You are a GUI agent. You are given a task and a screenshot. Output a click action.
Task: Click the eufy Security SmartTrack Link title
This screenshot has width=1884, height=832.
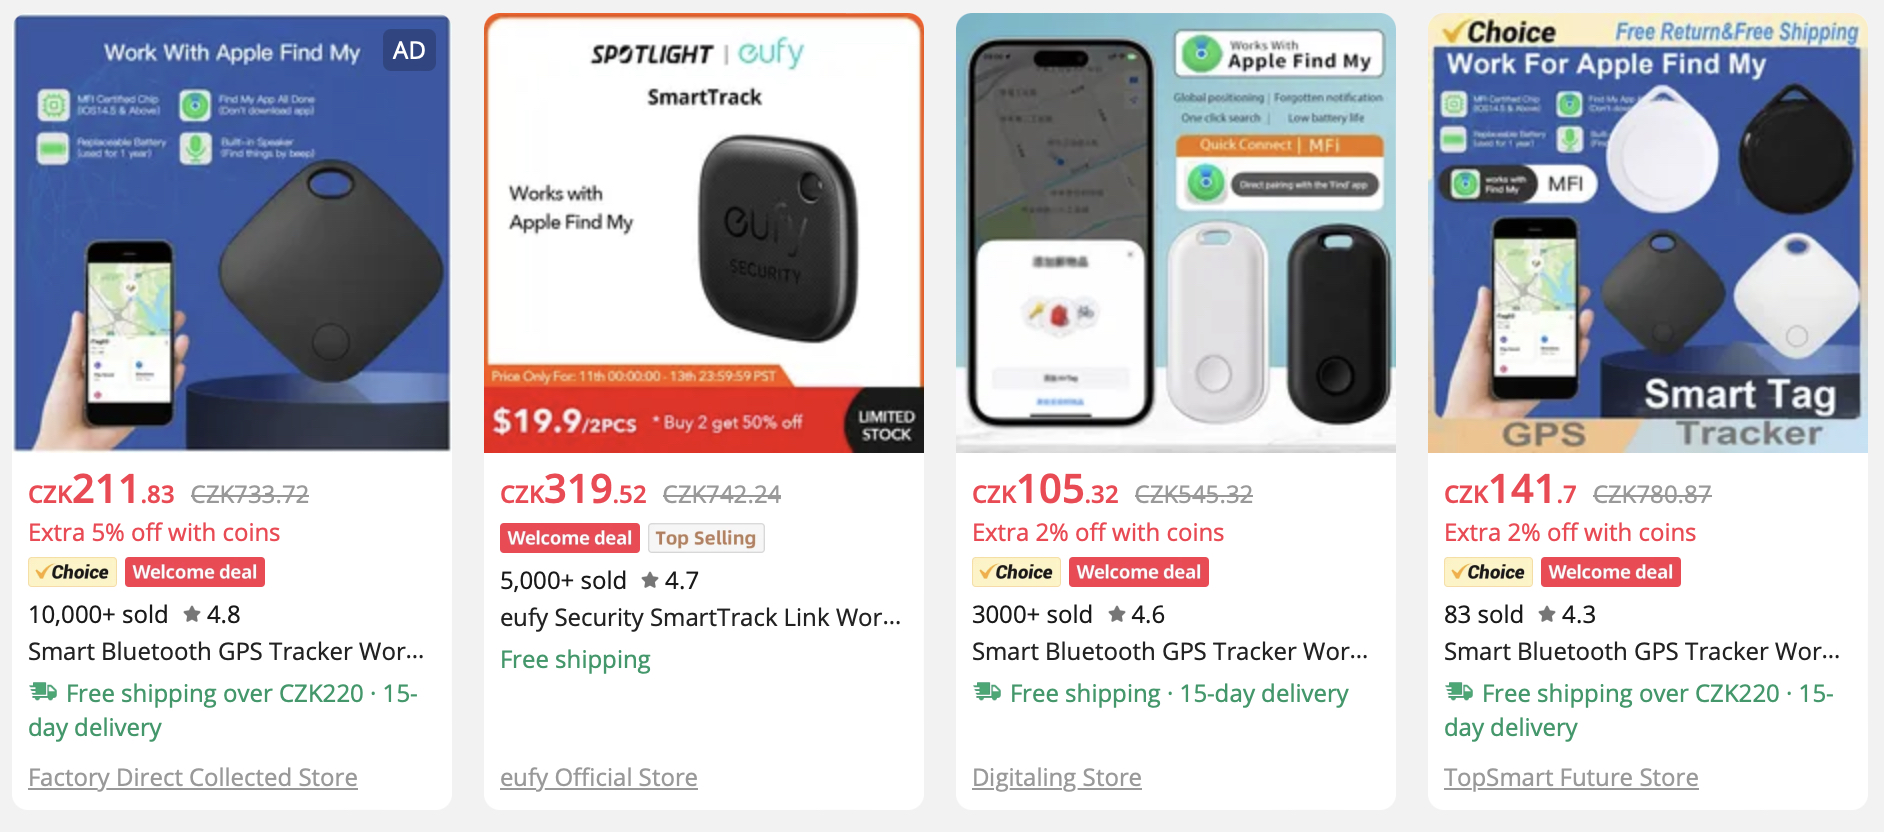700,617
